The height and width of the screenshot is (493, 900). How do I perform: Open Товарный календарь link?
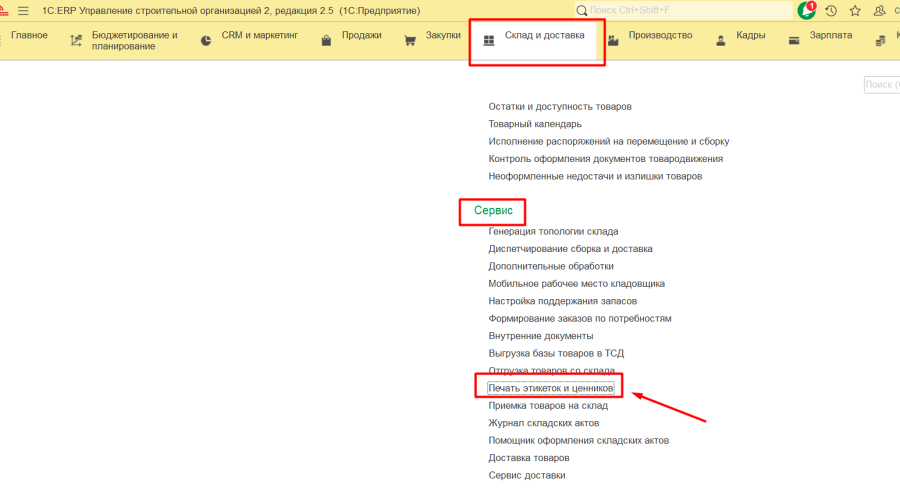click(534, 124)
